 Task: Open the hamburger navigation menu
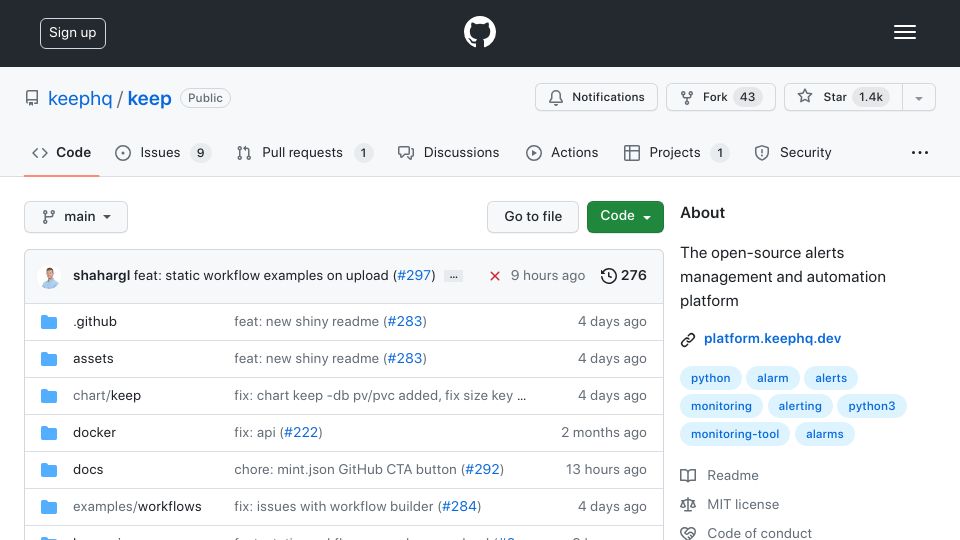tap(904, 32)
